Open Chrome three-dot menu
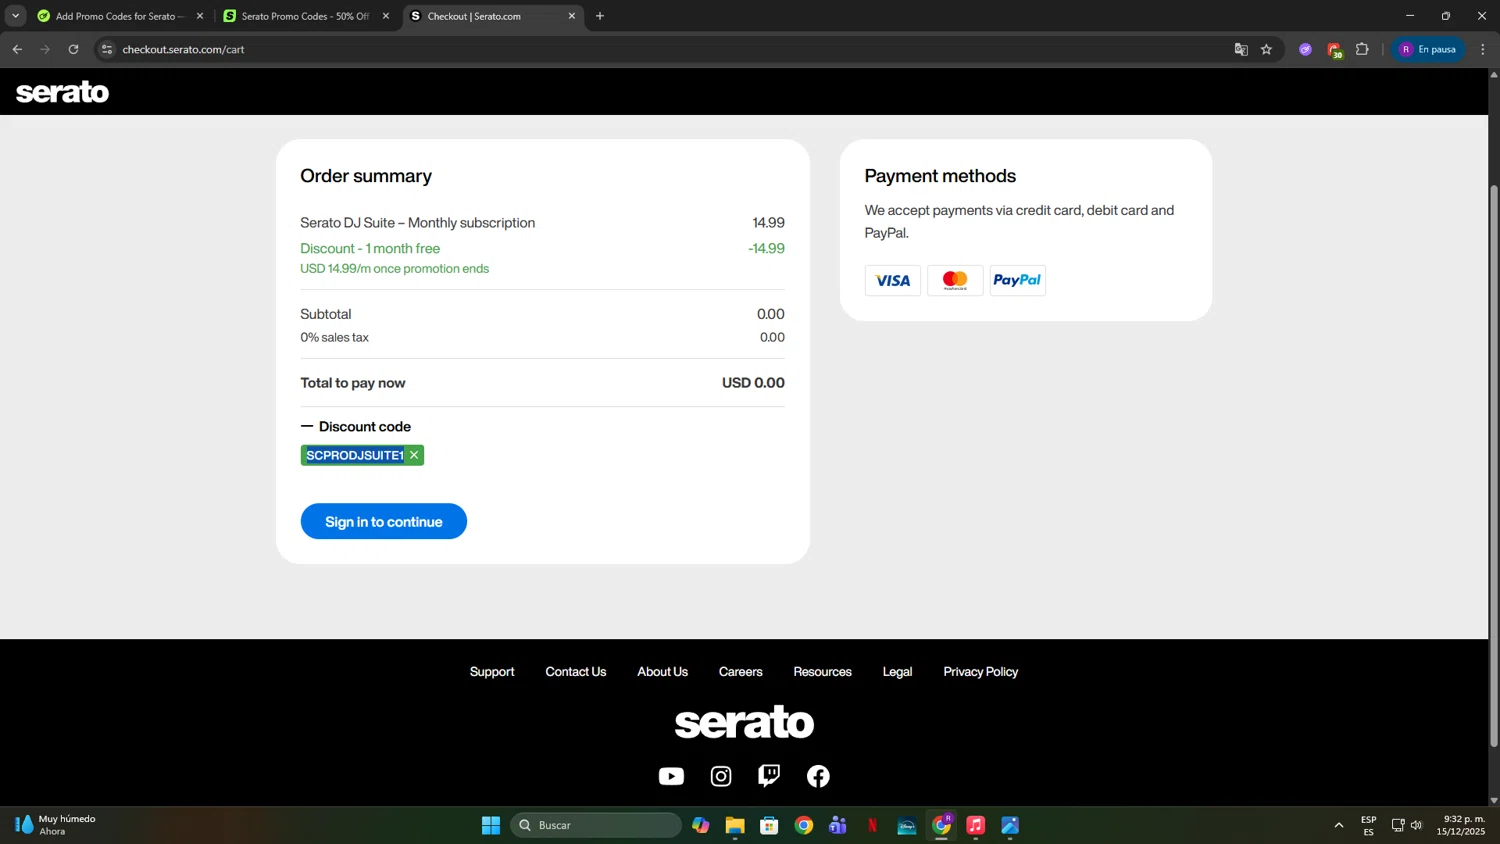This screenshot has height=844, width=1500. (x=1483, y=49)
